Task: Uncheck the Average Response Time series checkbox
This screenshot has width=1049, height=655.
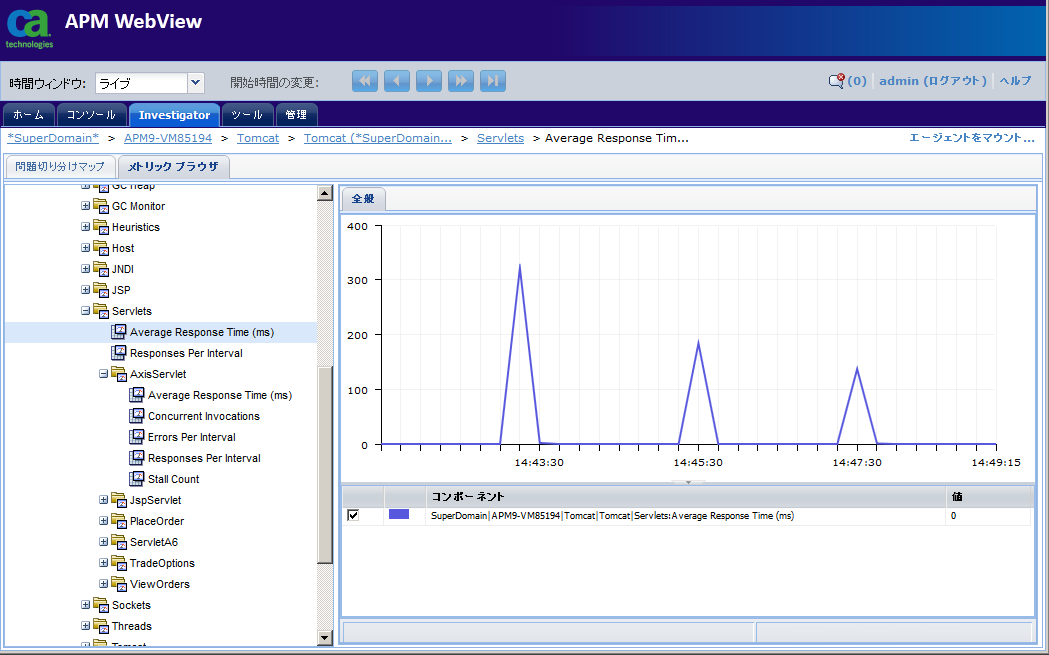Action: 353,515
